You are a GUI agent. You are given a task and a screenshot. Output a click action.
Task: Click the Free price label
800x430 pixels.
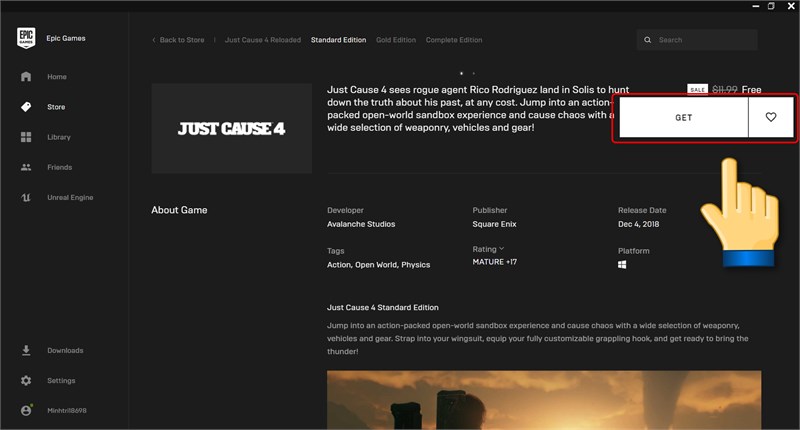coord(751,90)
